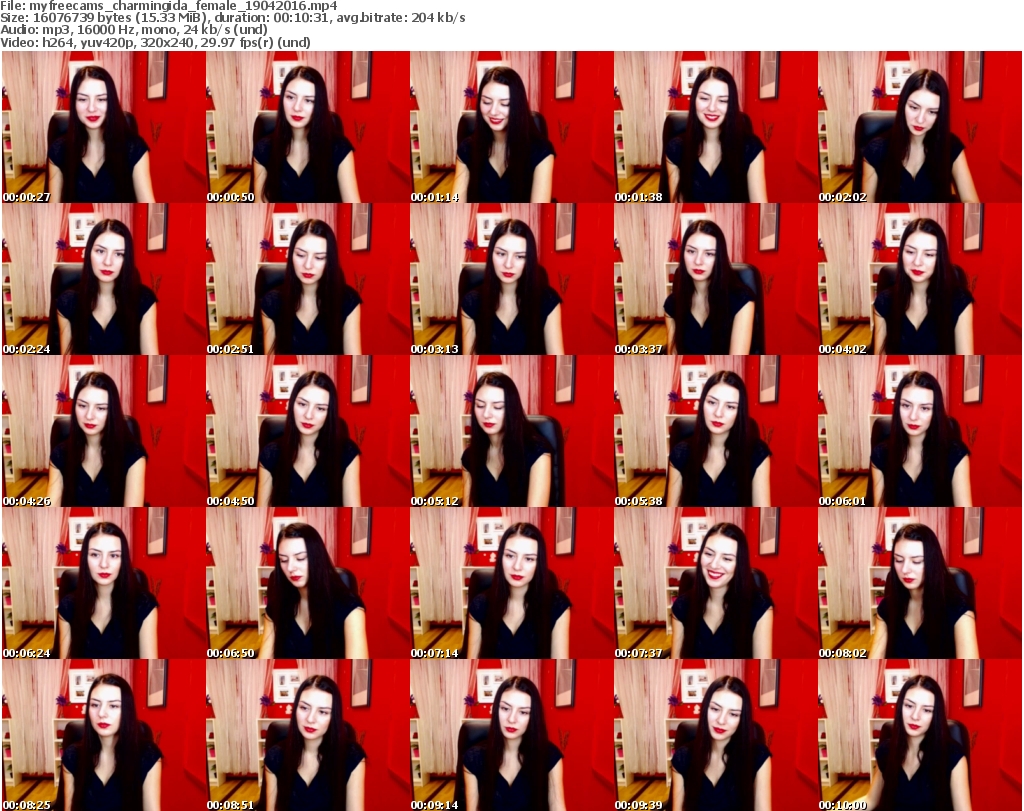The height and width of the screenshot is (811, 1024).
Task: Open the thumbnail stamped 00:02:24
Action: pyautogui.click(x=104, y=279)
